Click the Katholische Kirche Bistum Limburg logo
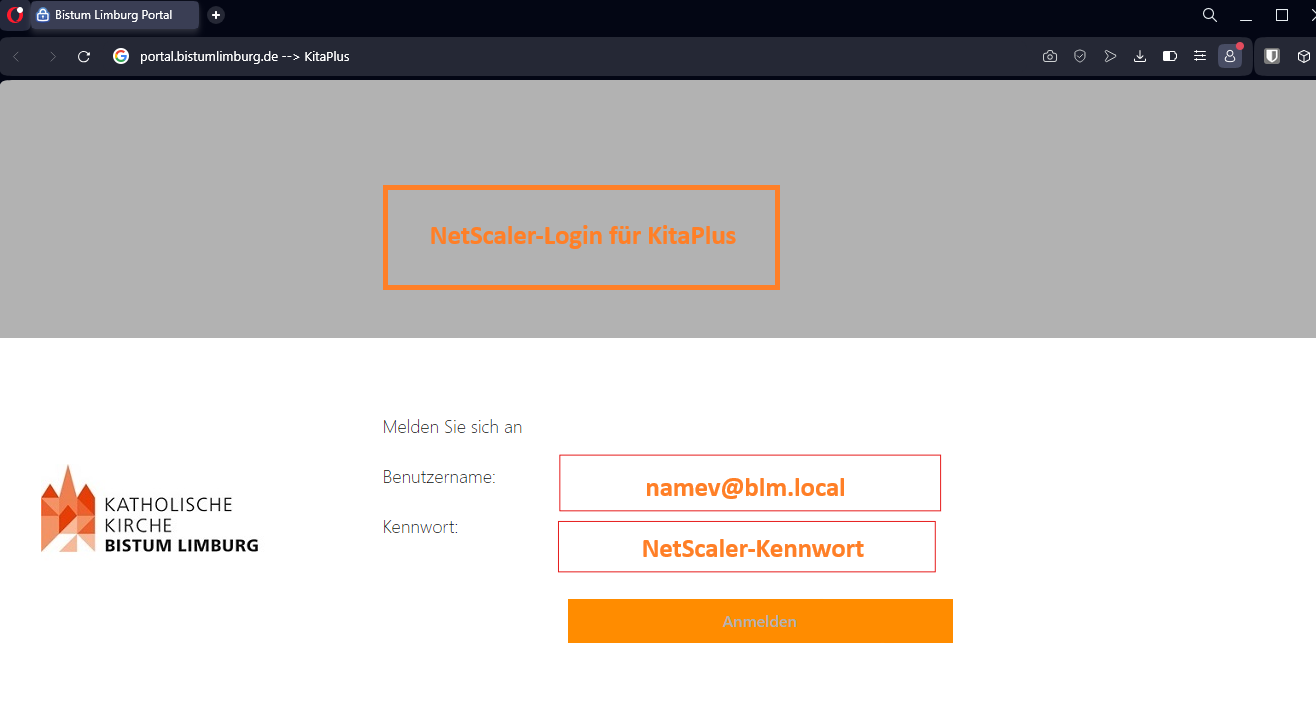 (x=150, y=510)
